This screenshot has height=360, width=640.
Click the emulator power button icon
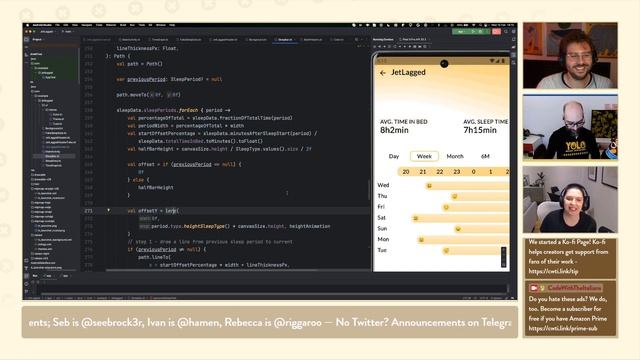point(375,47)
